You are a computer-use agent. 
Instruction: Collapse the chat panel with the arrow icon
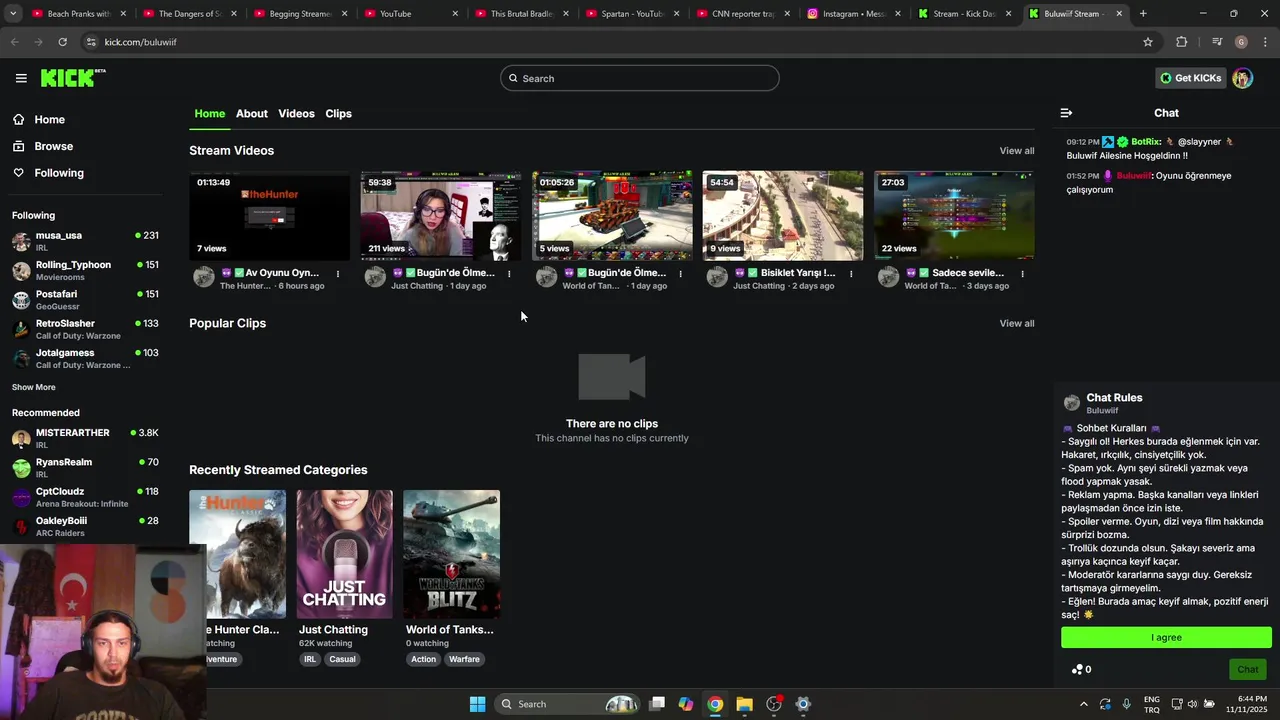1066,113
